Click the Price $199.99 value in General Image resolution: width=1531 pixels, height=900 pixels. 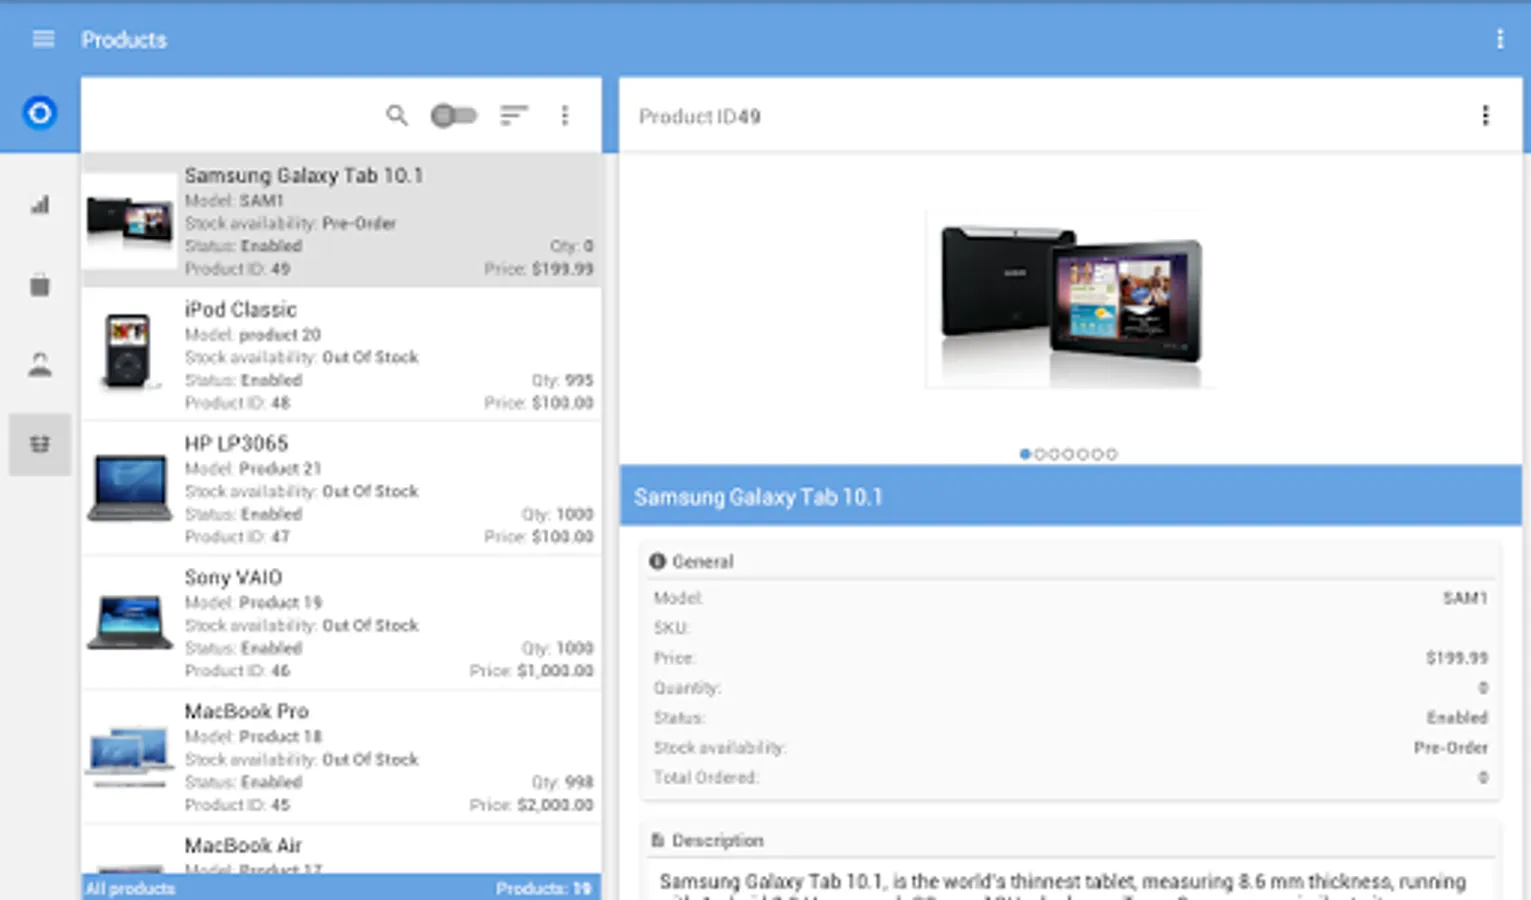point(1456,658)
